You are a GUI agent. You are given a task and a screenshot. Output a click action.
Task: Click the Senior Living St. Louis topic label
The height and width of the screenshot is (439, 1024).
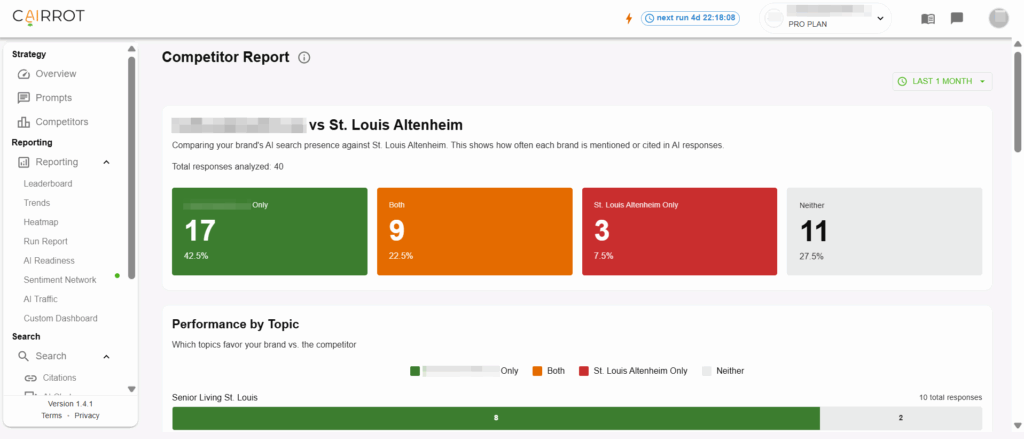[x=215, y=397]
